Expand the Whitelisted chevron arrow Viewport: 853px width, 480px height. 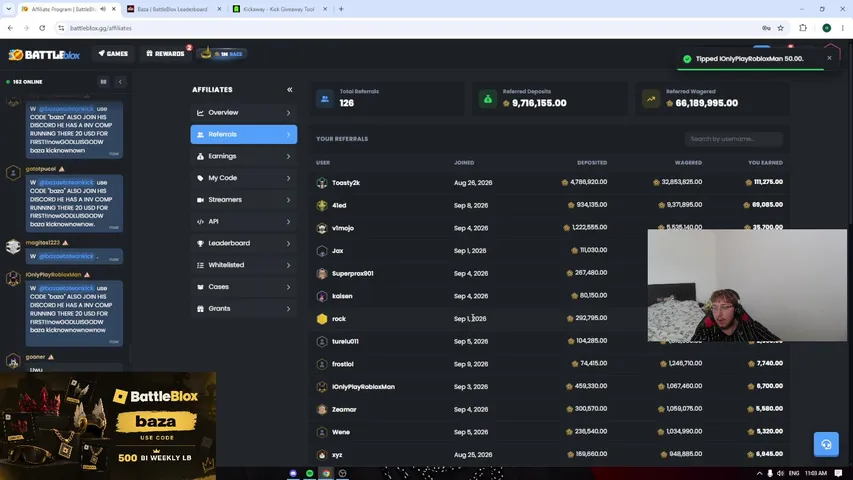(x=288, y=265)
